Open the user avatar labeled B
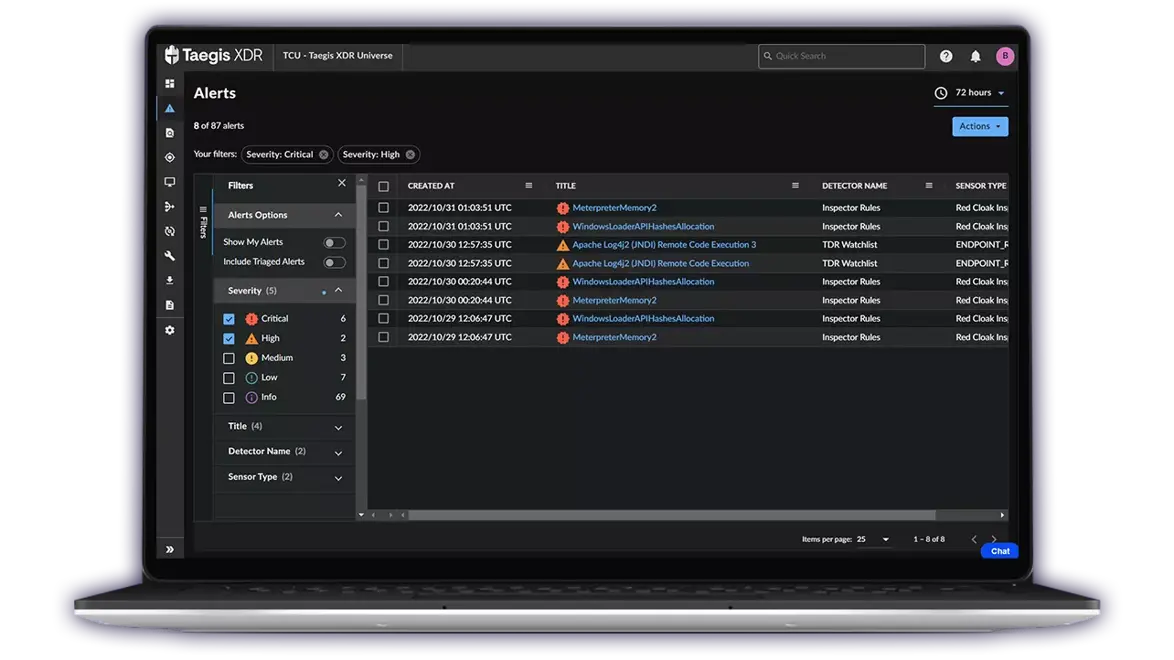The width and height of the screenshot is (1174, 660). pos(1005,56)
